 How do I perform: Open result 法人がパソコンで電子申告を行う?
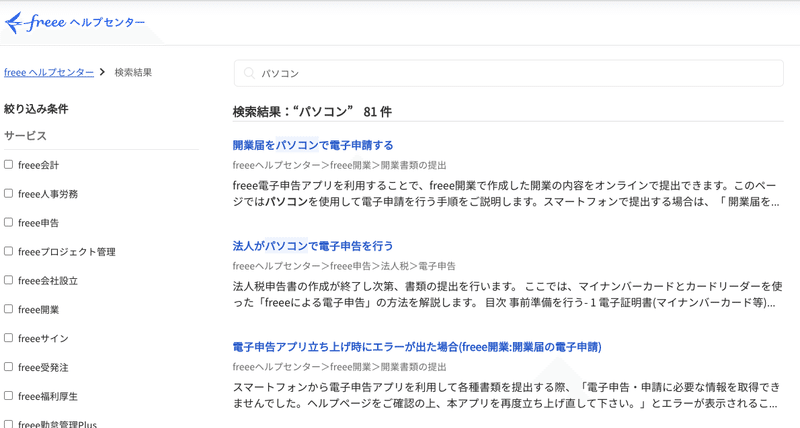313,246
